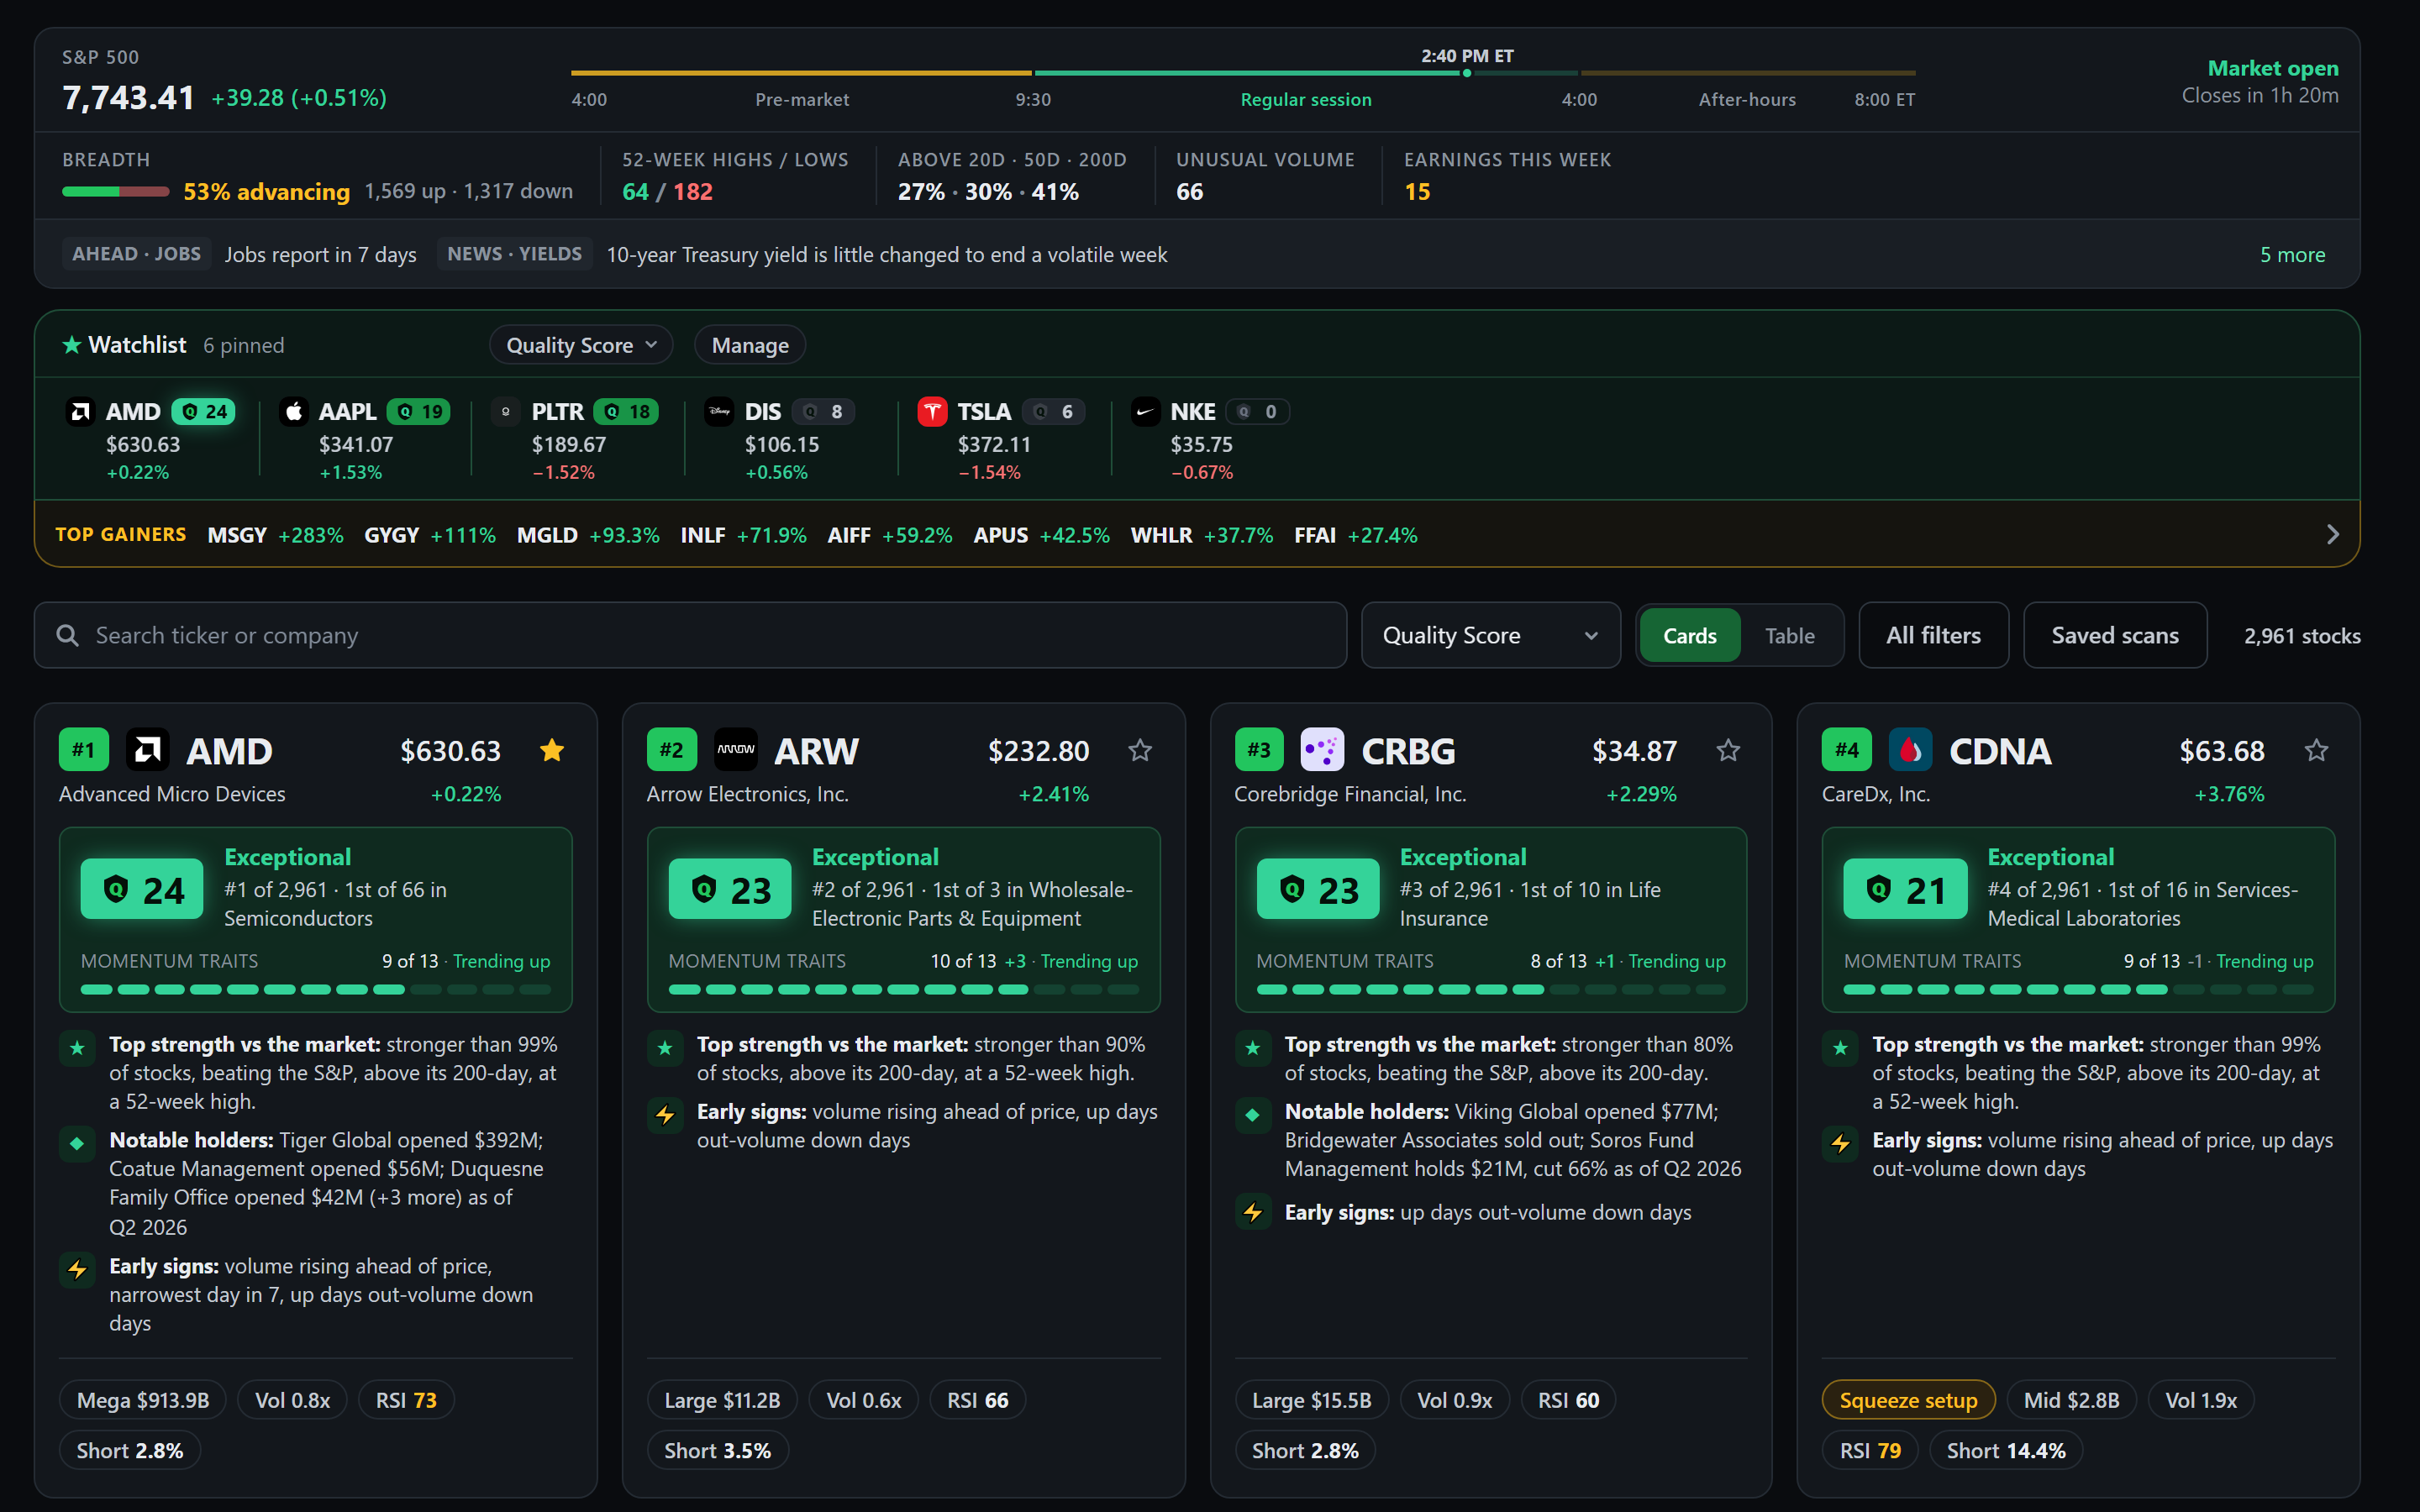
Task: Click the Disney logo next to DIS
Action: (719, 412)
